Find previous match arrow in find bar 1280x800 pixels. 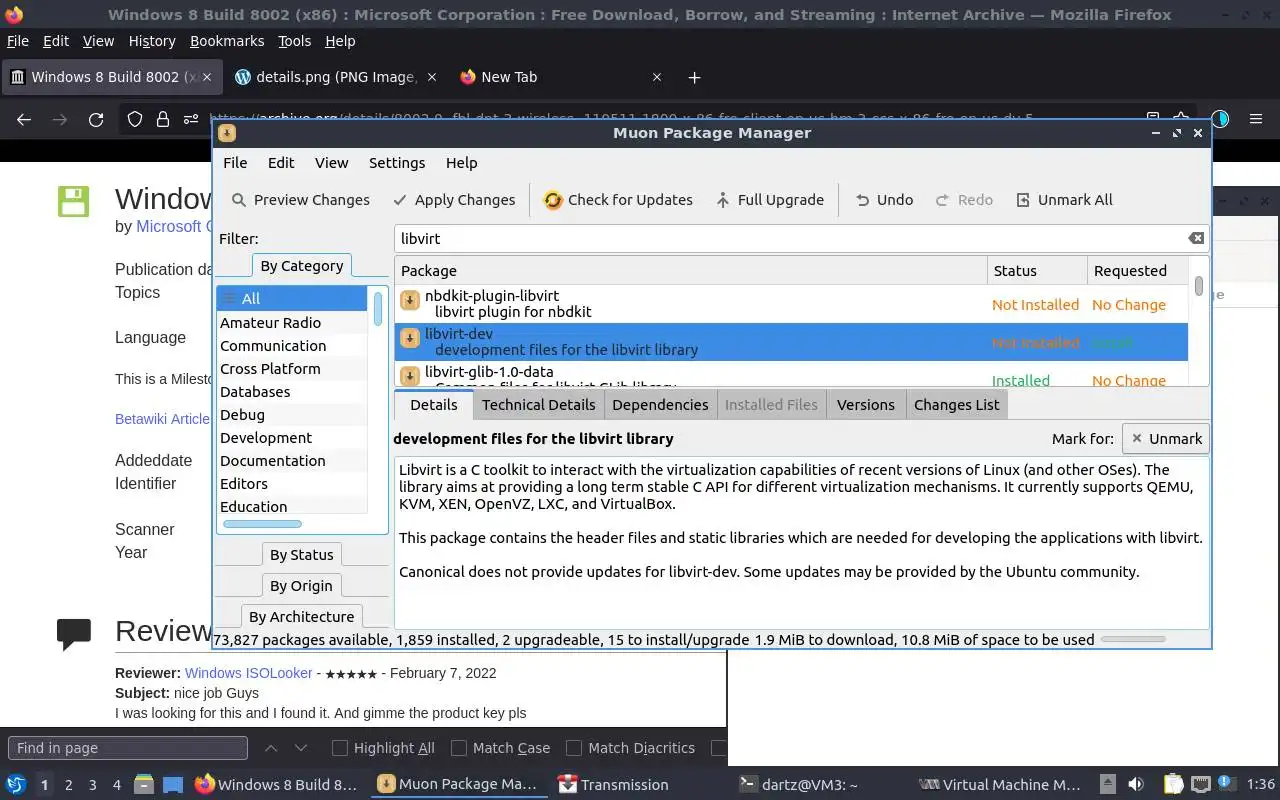271,748
